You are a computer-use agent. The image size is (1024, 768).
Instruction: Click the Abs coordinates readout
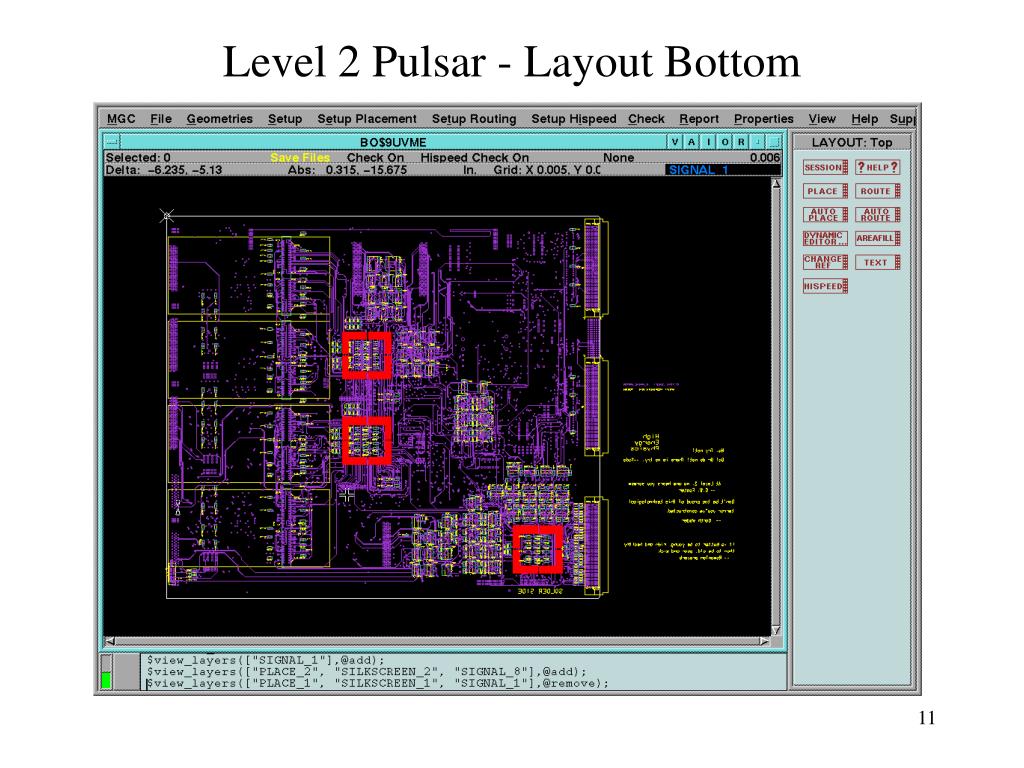[347, 170]
